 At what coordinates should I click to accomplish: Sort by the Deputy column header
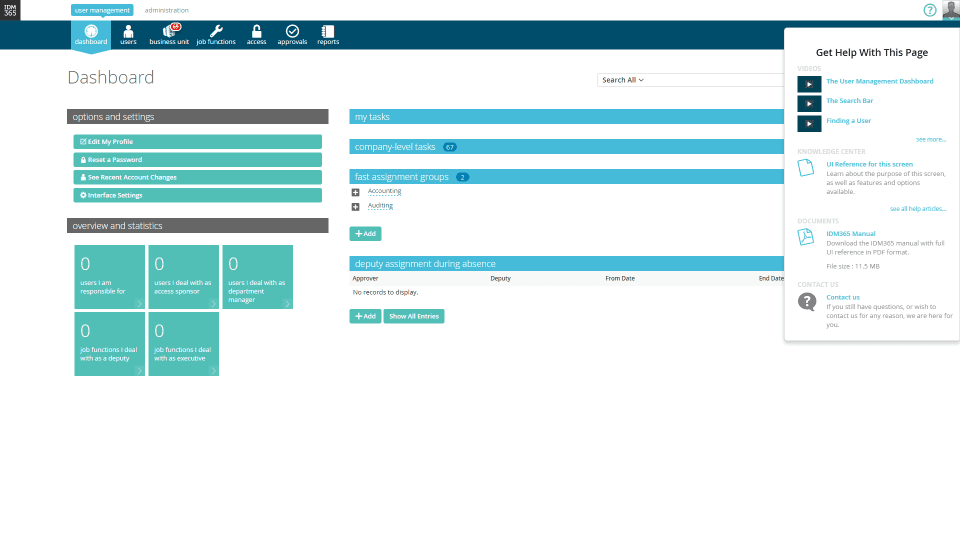500,279
